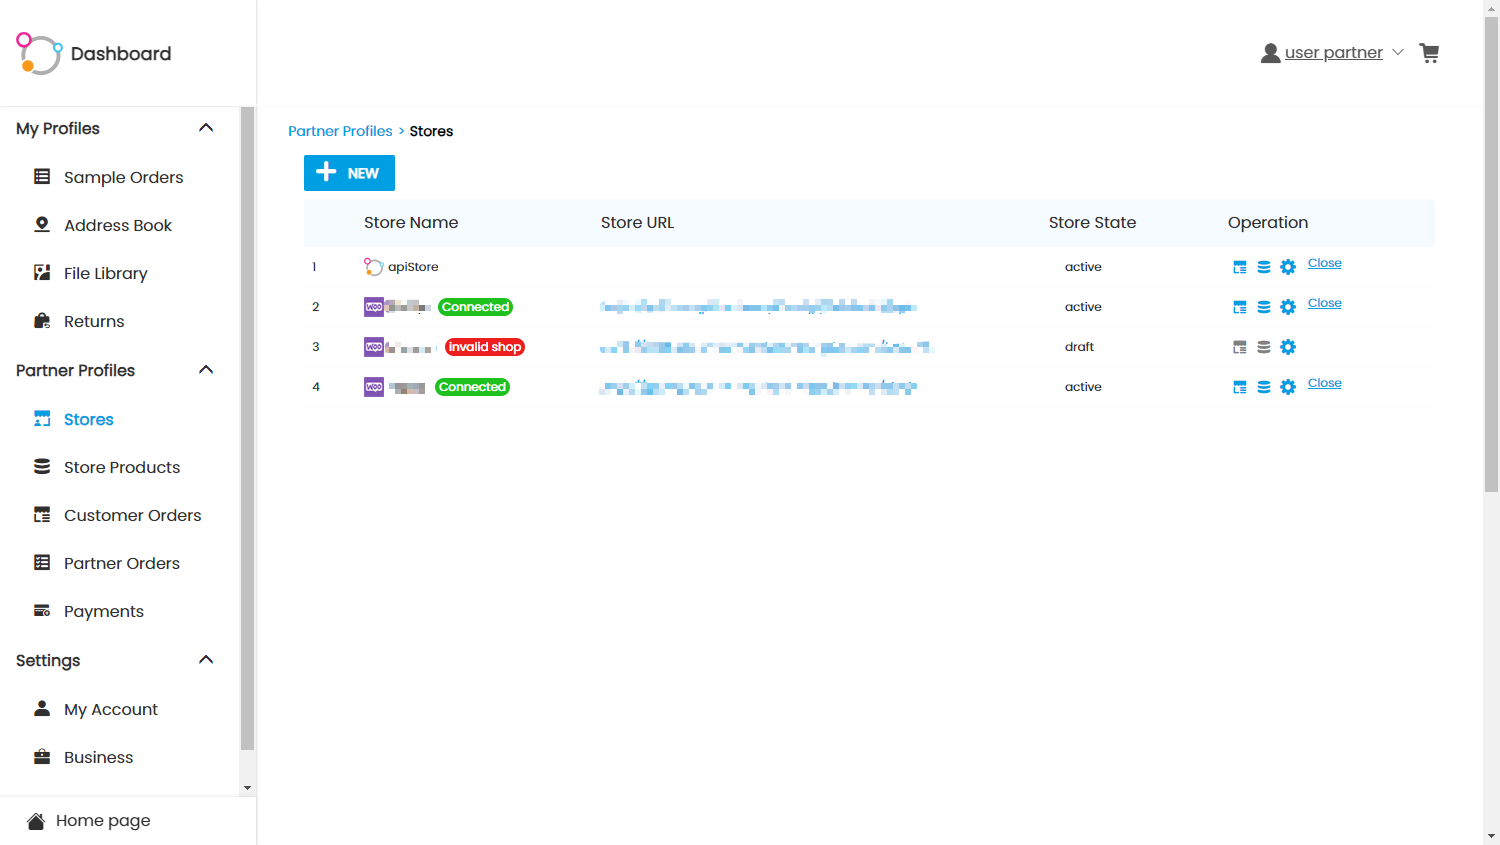Viewport: 1500px width, 845px height.
Task: Open the user partner account link
Action: click(x=1333, y=53)
